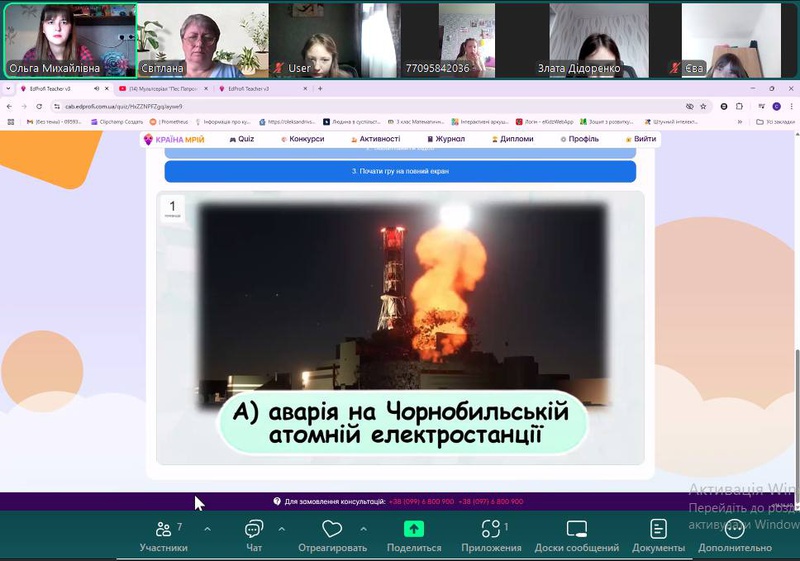Open the Дипломи menu item

coord(512,139)
